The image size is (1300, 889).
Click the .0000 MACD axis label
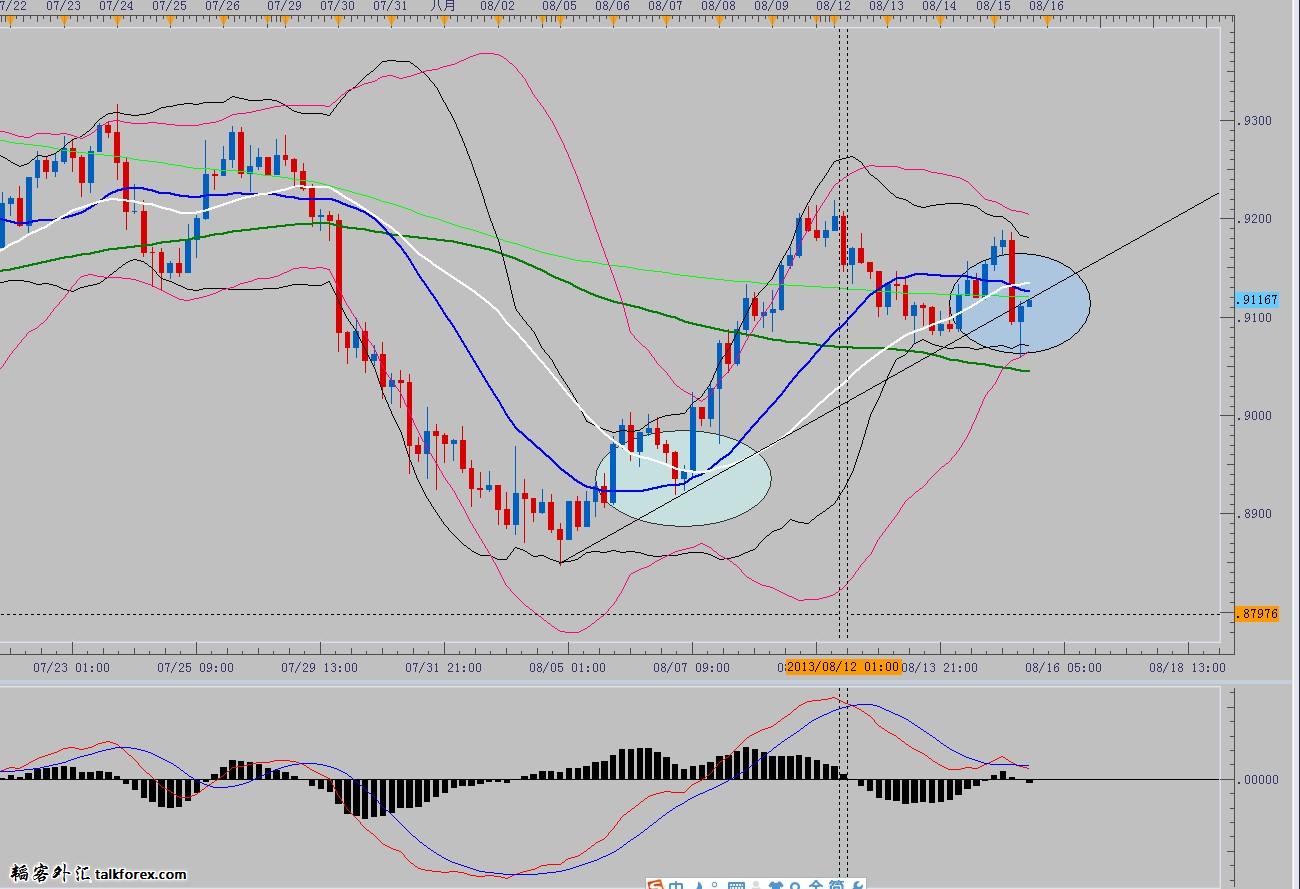(1260, 780)
